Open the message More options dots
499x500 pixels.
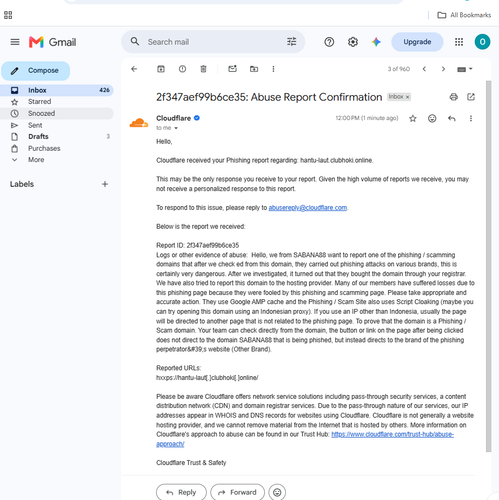coord(471,118)
